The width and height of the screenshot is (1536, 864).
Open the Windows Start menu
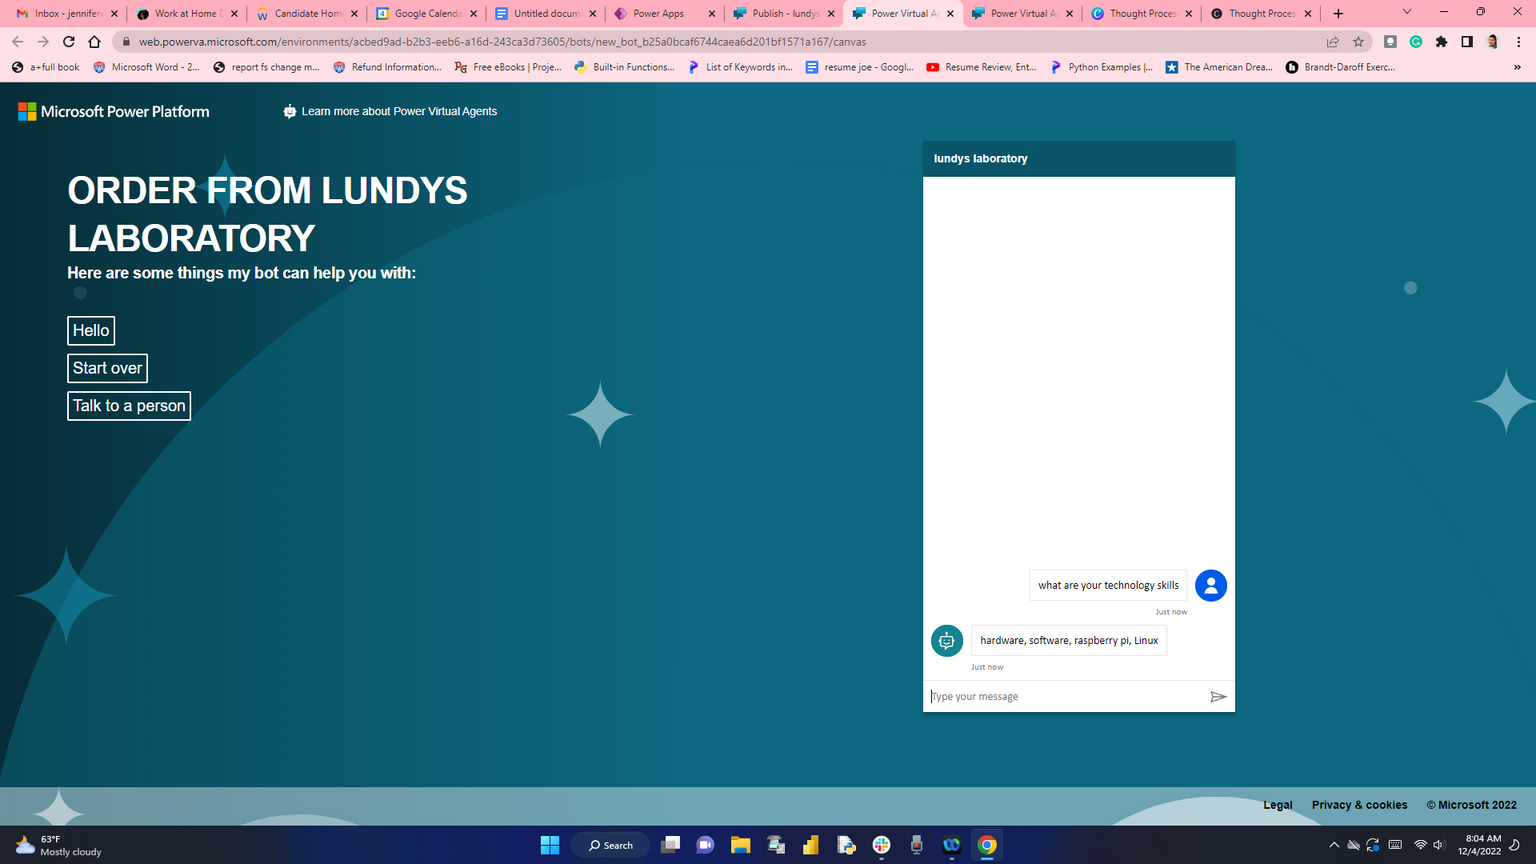[550, 845]
